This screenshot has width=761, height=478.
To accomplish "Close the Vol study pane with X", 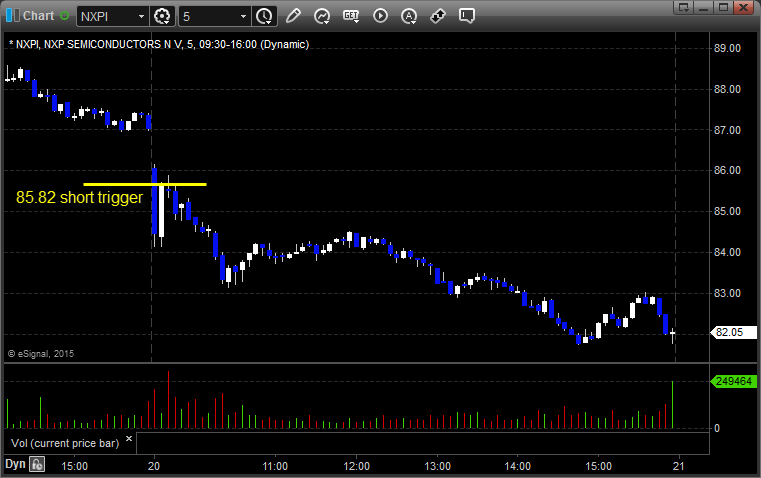I will tap(129, 439).
